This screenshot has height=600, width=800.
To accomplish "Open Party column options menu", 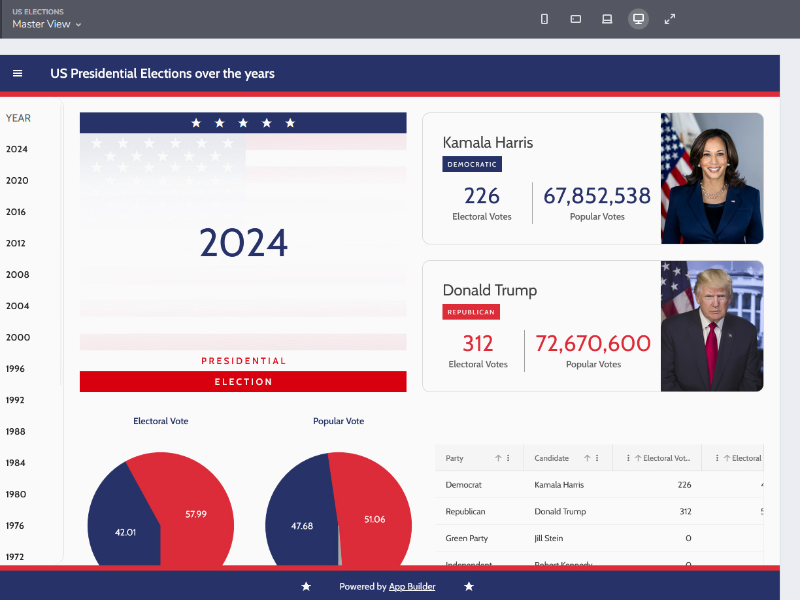I will pos(509,458).
